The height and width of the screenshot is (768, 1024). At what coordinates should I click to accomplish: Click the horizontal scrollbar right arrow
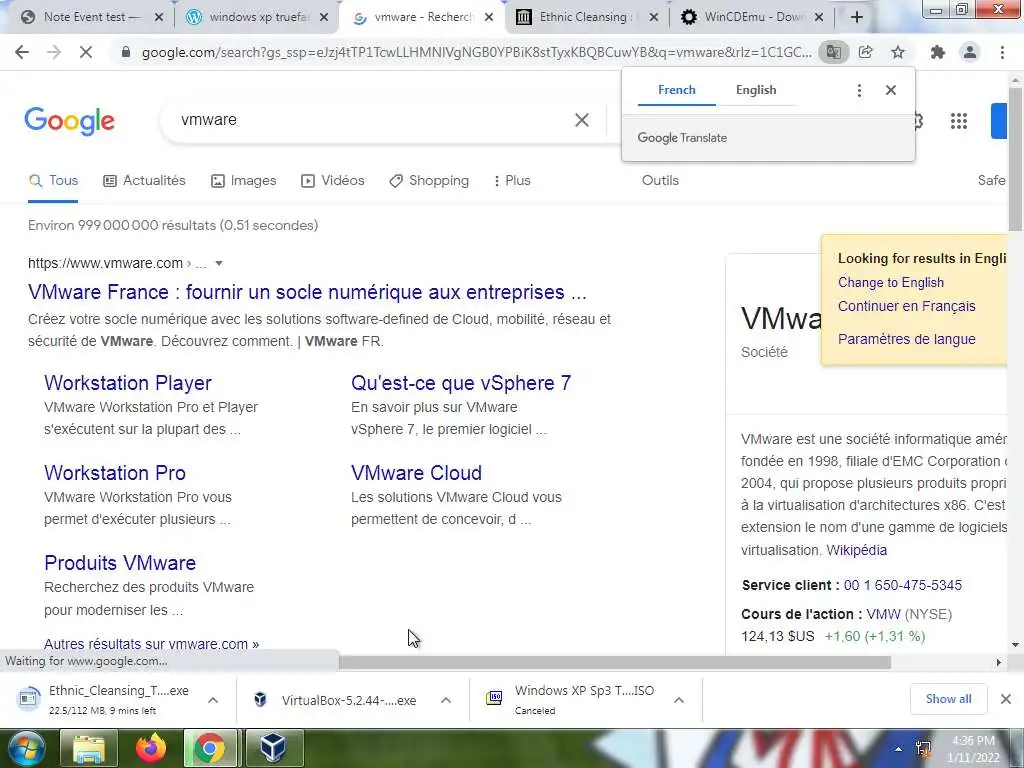999,662
